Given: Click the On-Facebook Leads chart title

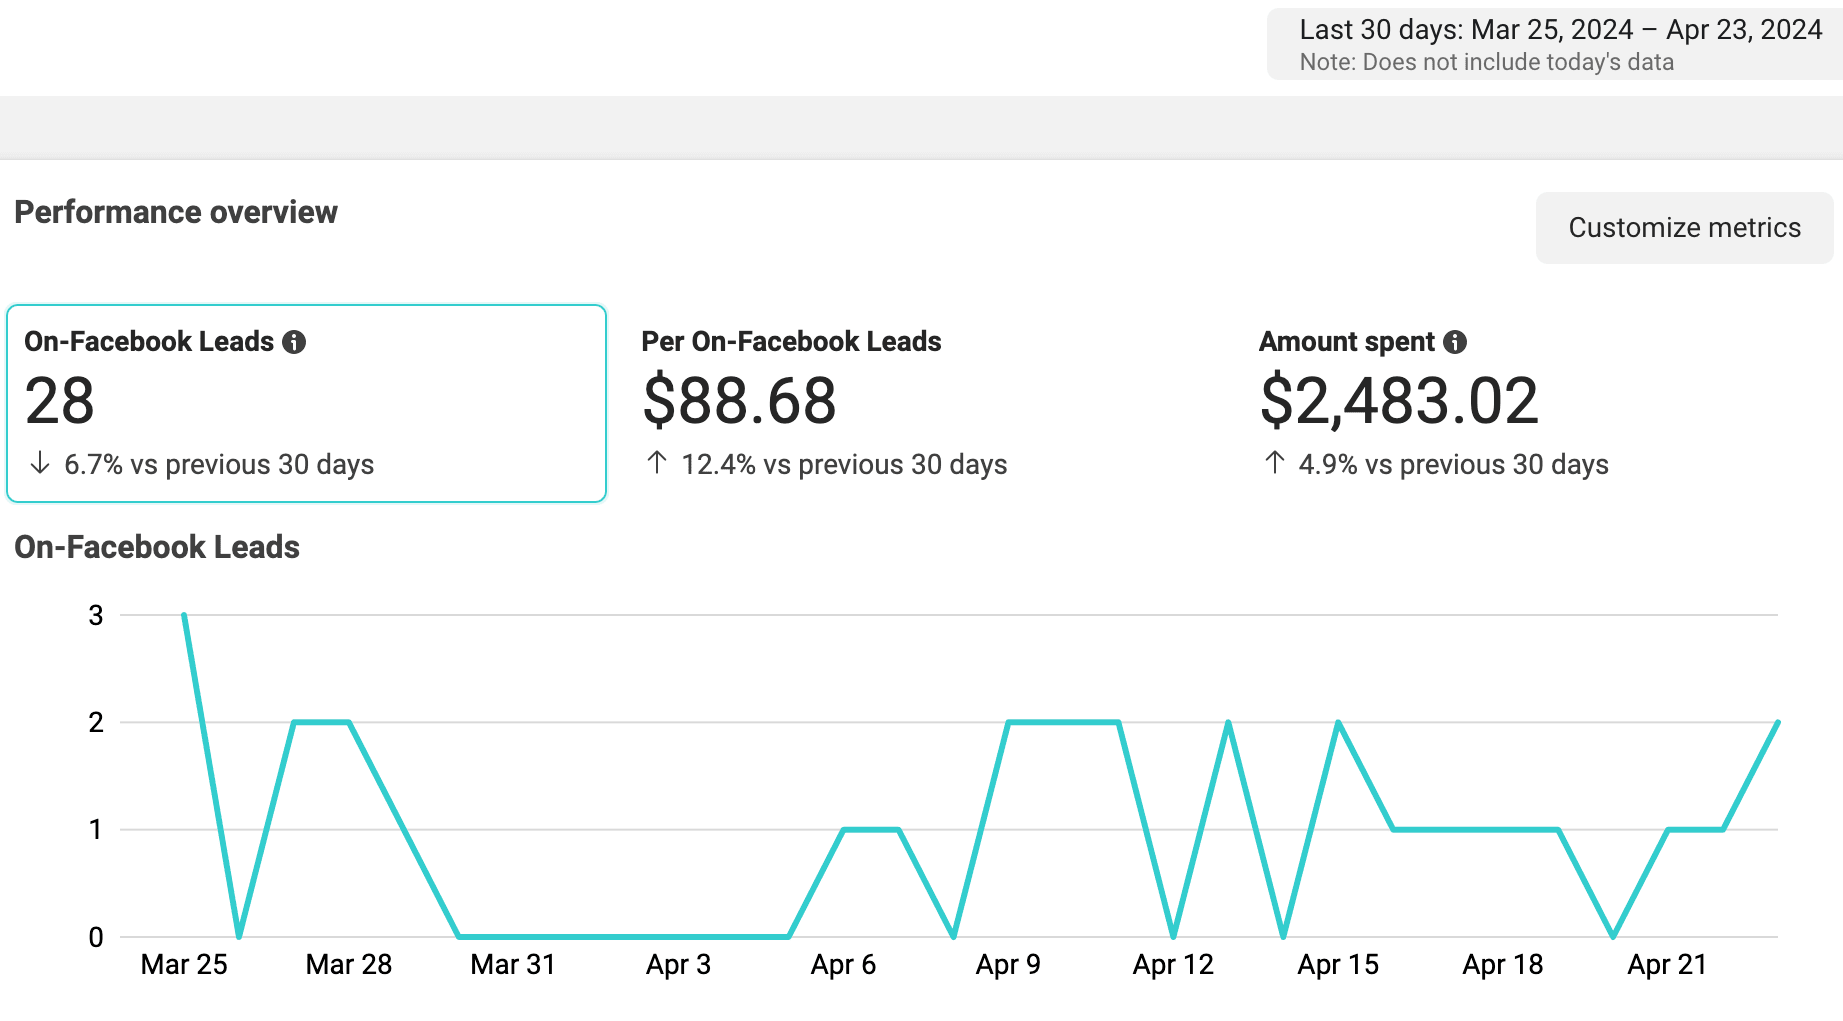Looking at the screenshot, I should (x=157, y=547).
